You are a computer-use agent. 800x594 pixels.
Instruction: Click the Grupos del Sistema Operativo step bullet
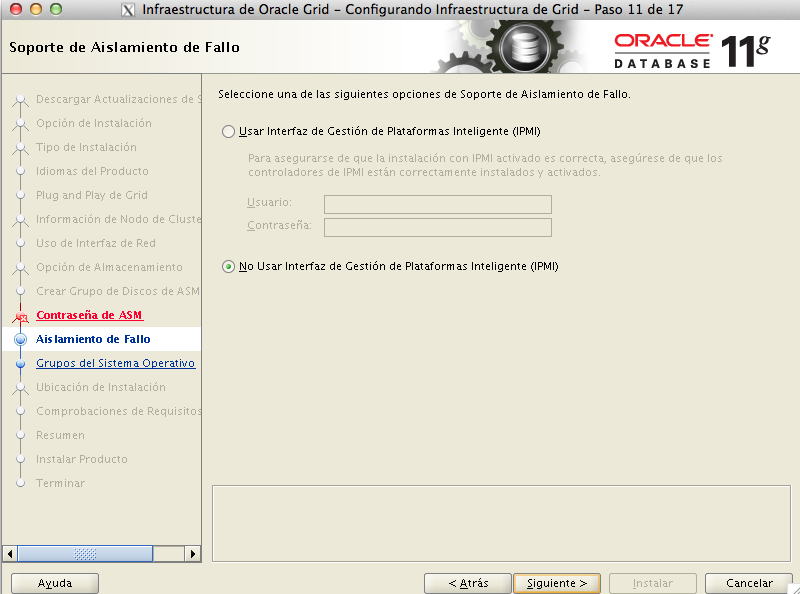pyautogui.click(x=20, y=364)
